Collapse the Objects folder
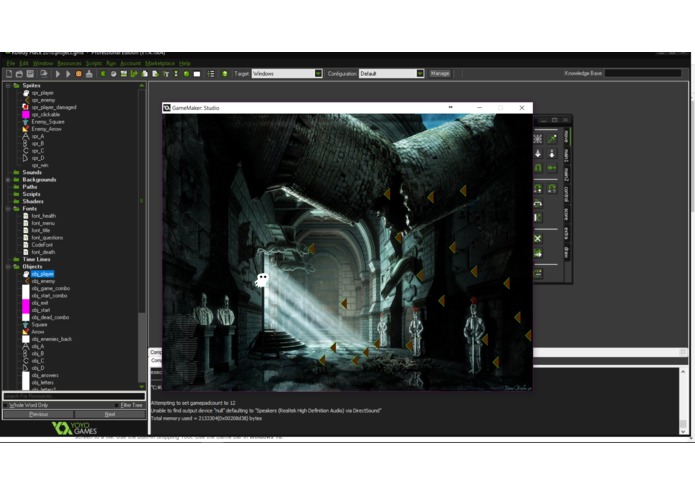 click(x=8, y=267)
